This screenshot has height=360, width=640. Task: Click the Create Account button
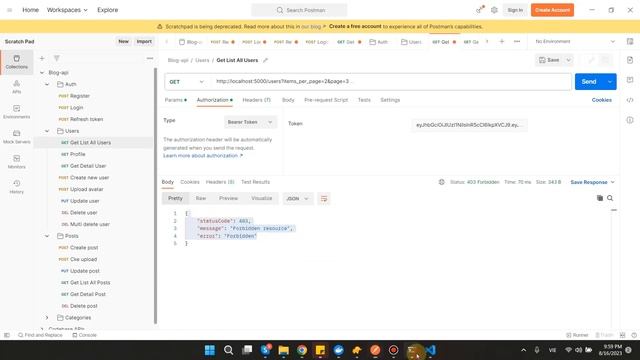[x=552, y=10]
